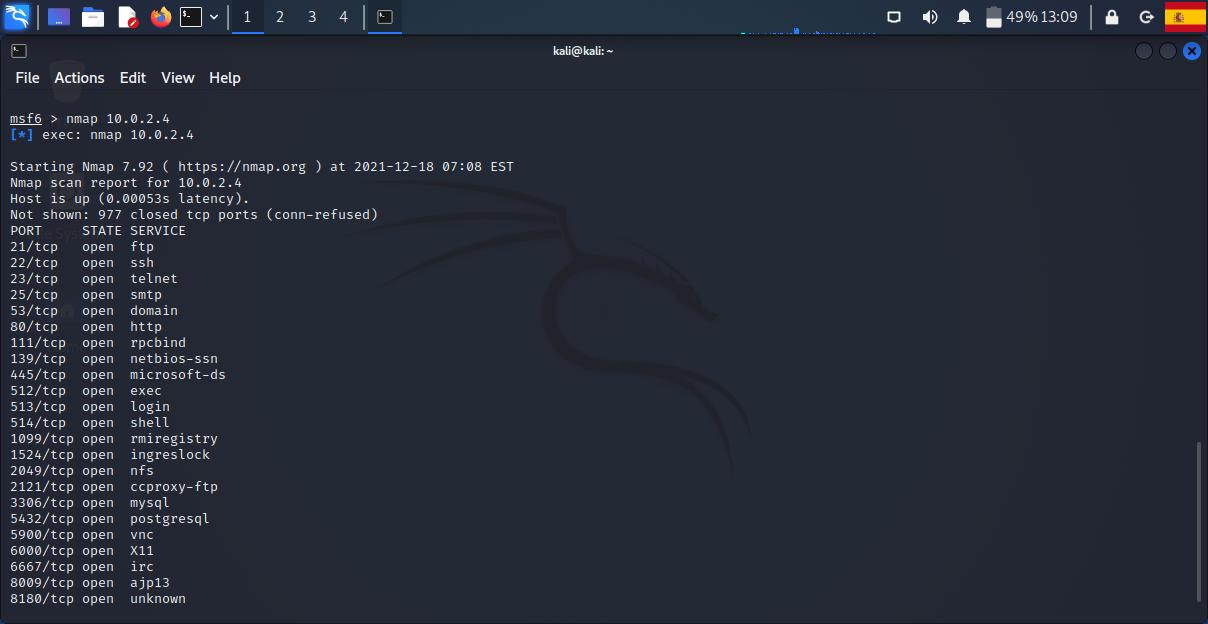
Task: Open the file manager from the panel
Action: 93,17
